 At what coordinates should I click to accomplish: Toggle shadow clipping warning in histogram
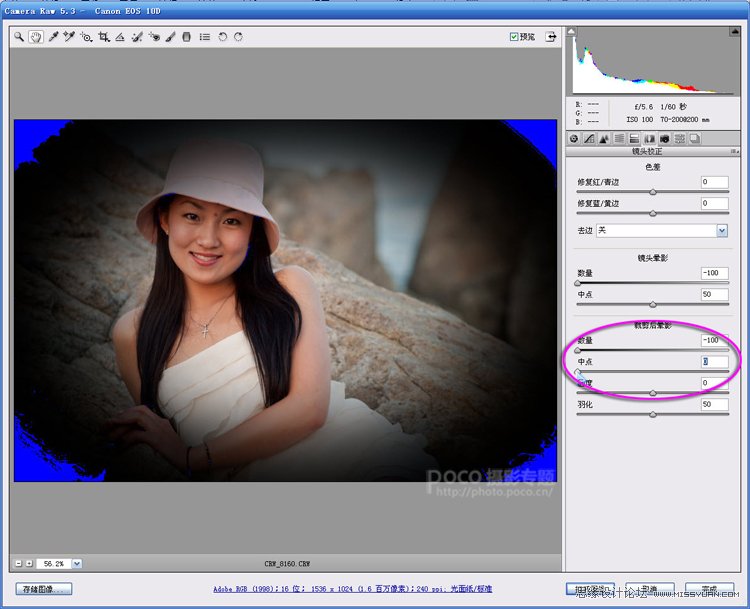click(x=571, y=32)
